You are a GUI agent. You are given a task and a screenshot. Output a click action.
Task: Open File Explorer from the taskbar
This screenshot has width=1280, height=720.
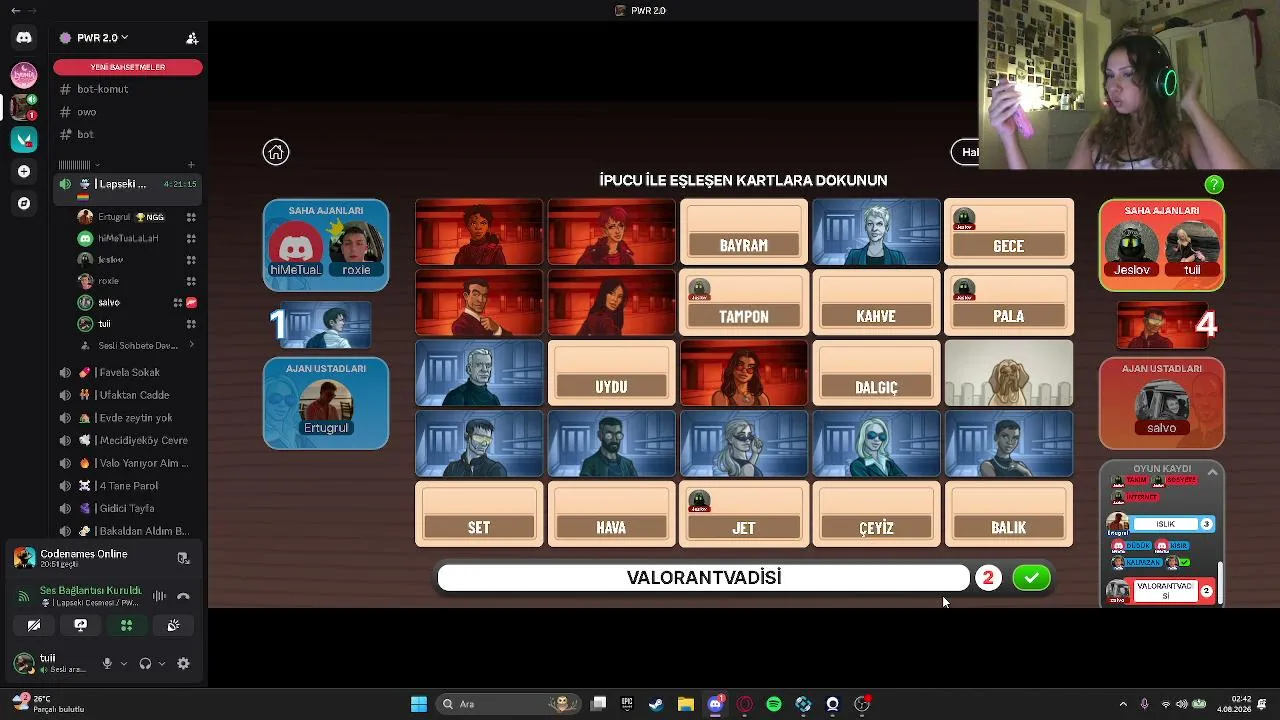click(x=686, y=704)
